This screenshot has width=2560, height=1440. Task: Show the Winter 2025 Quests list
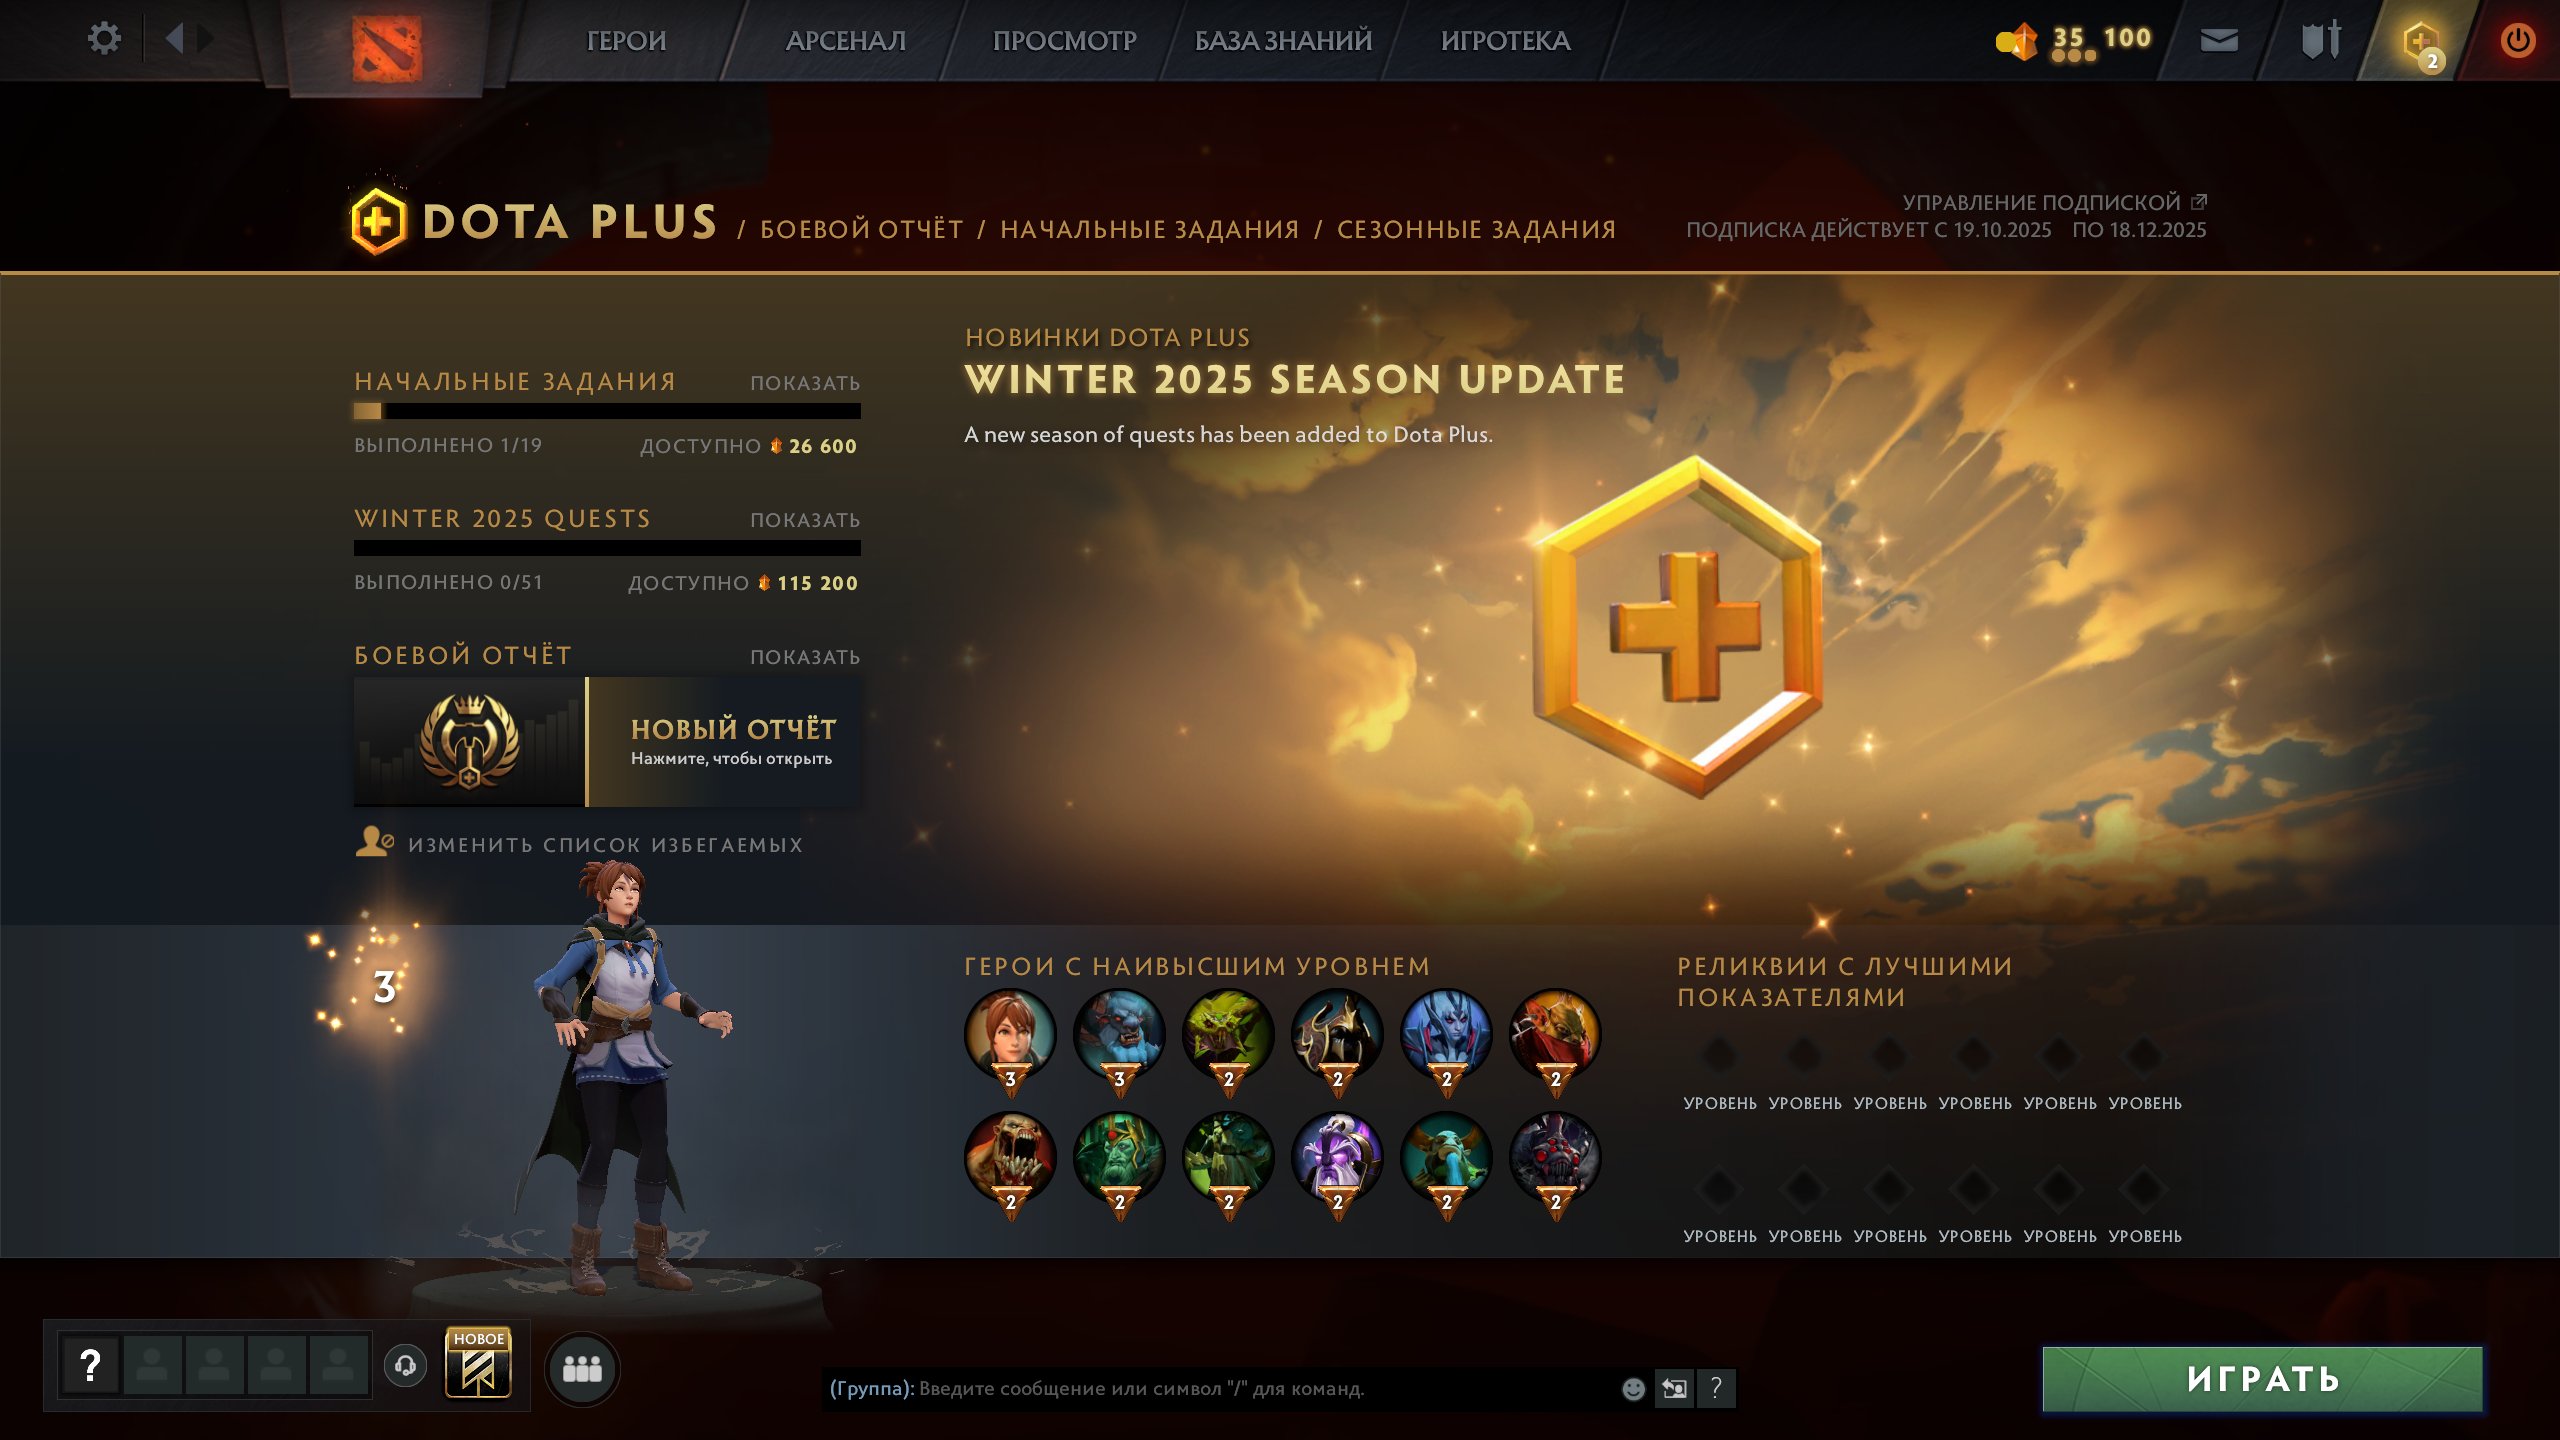pyautogui.click(x=805, y=520)
